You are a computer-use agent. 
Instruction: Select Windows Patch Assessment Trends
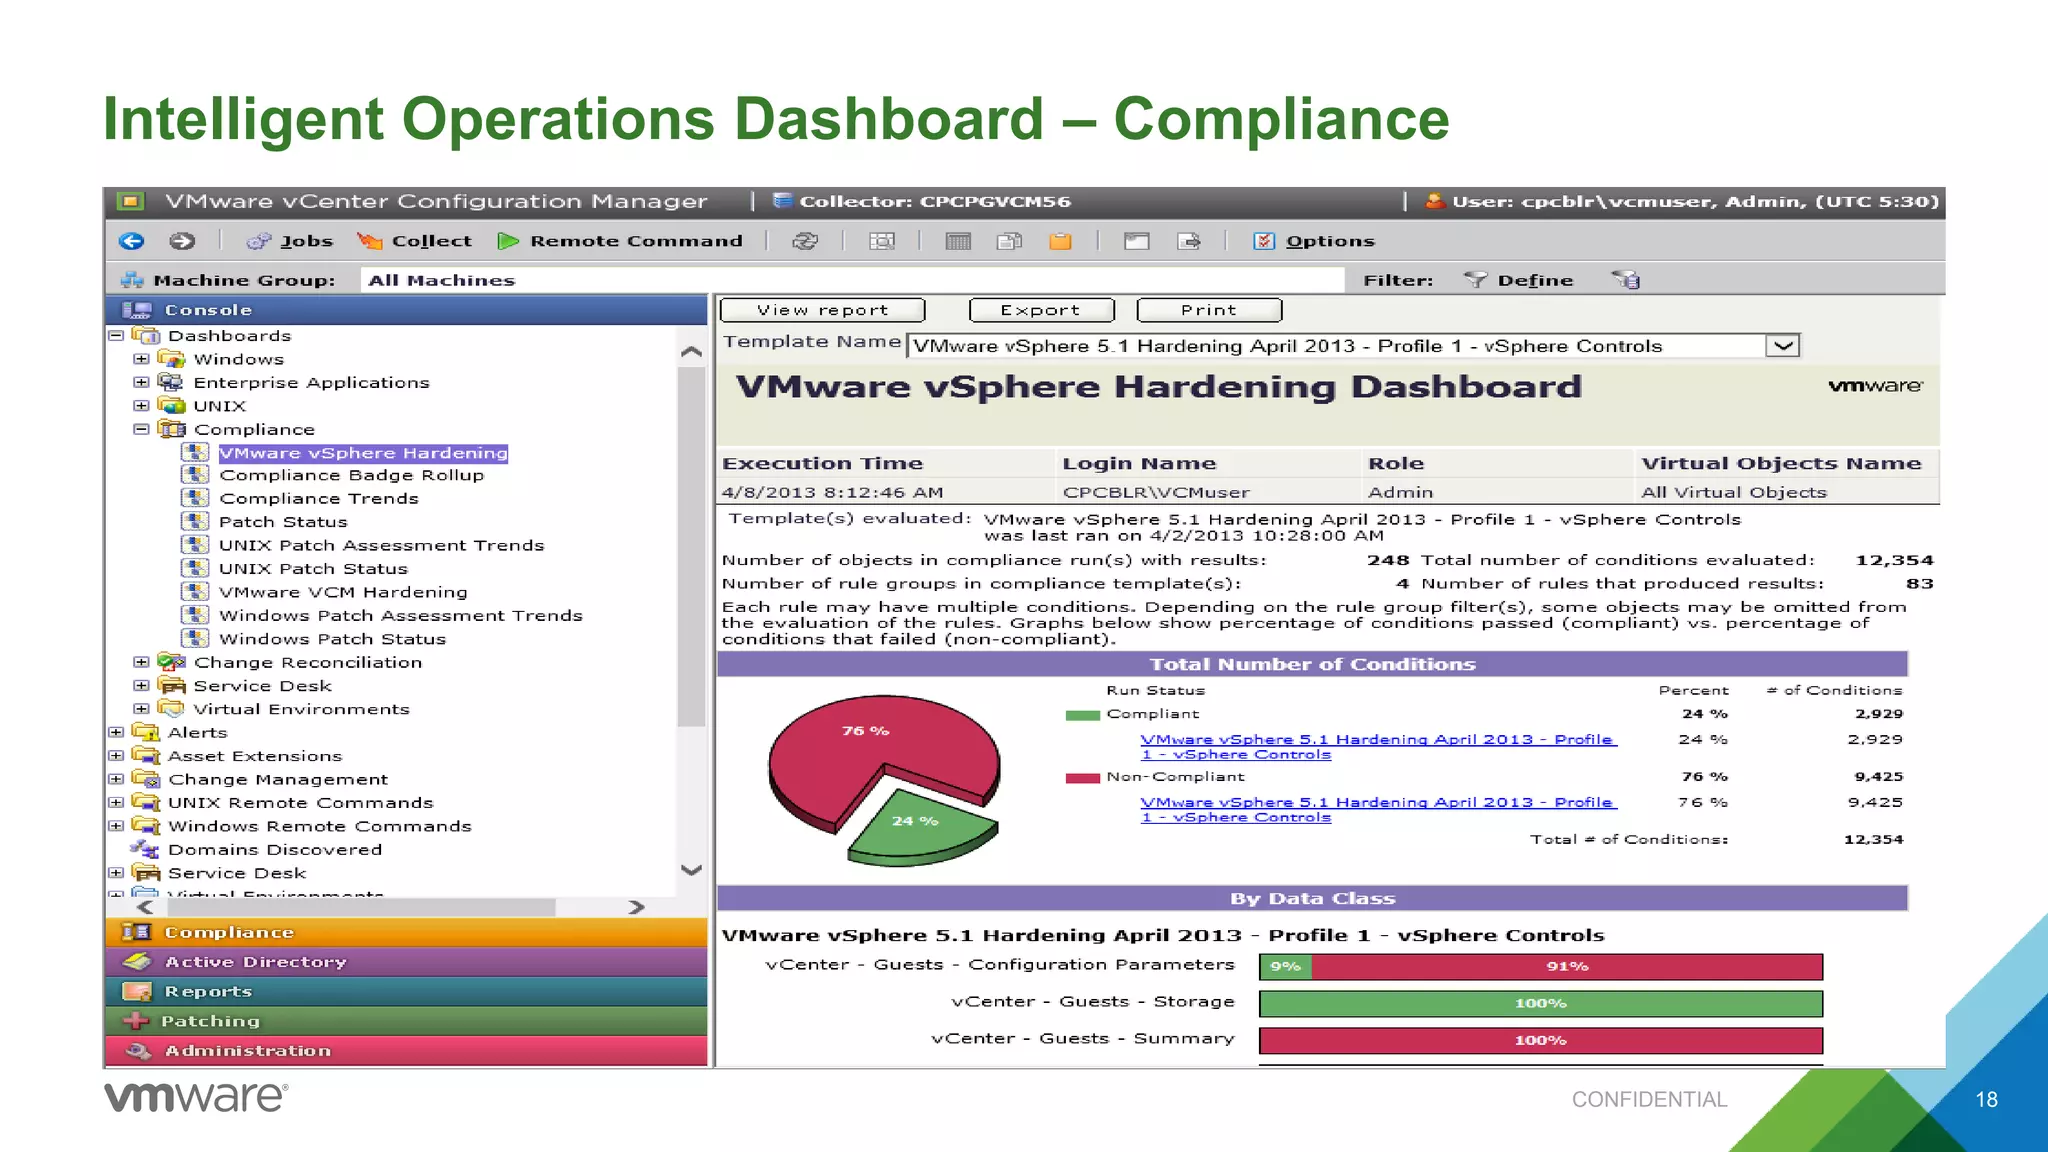pyautogui.click(x=400, y=615)
